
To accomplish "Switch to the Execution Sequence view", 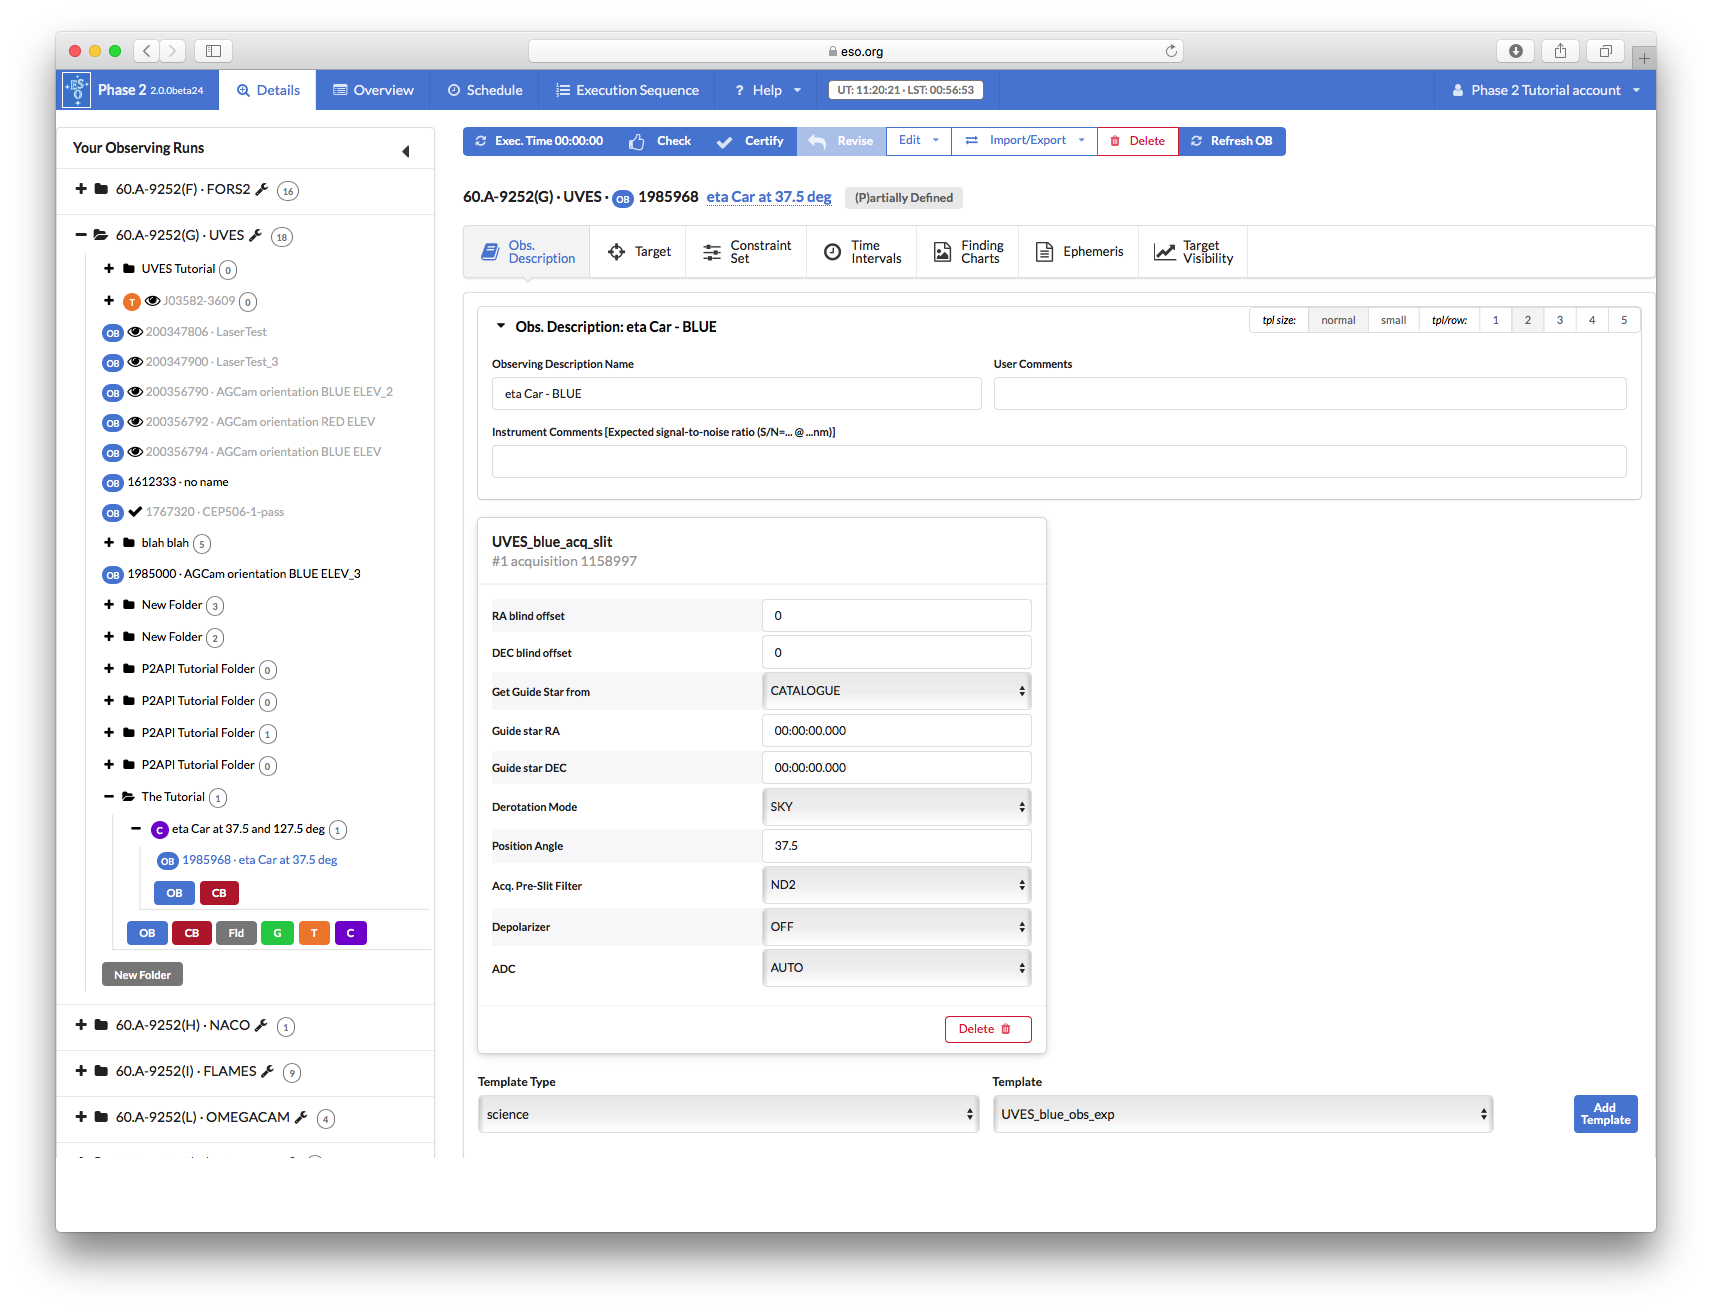I will pos(627,90).
